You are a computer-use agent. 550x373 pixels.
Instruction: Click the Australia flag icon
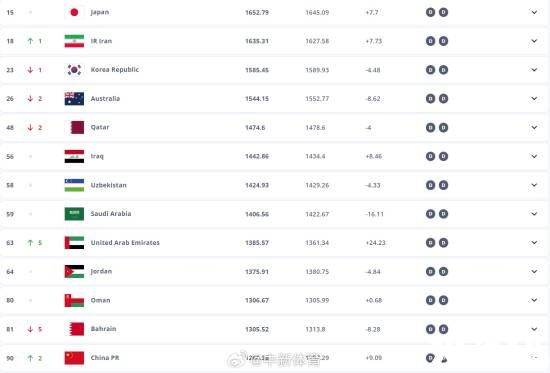[x=74, y=99]
